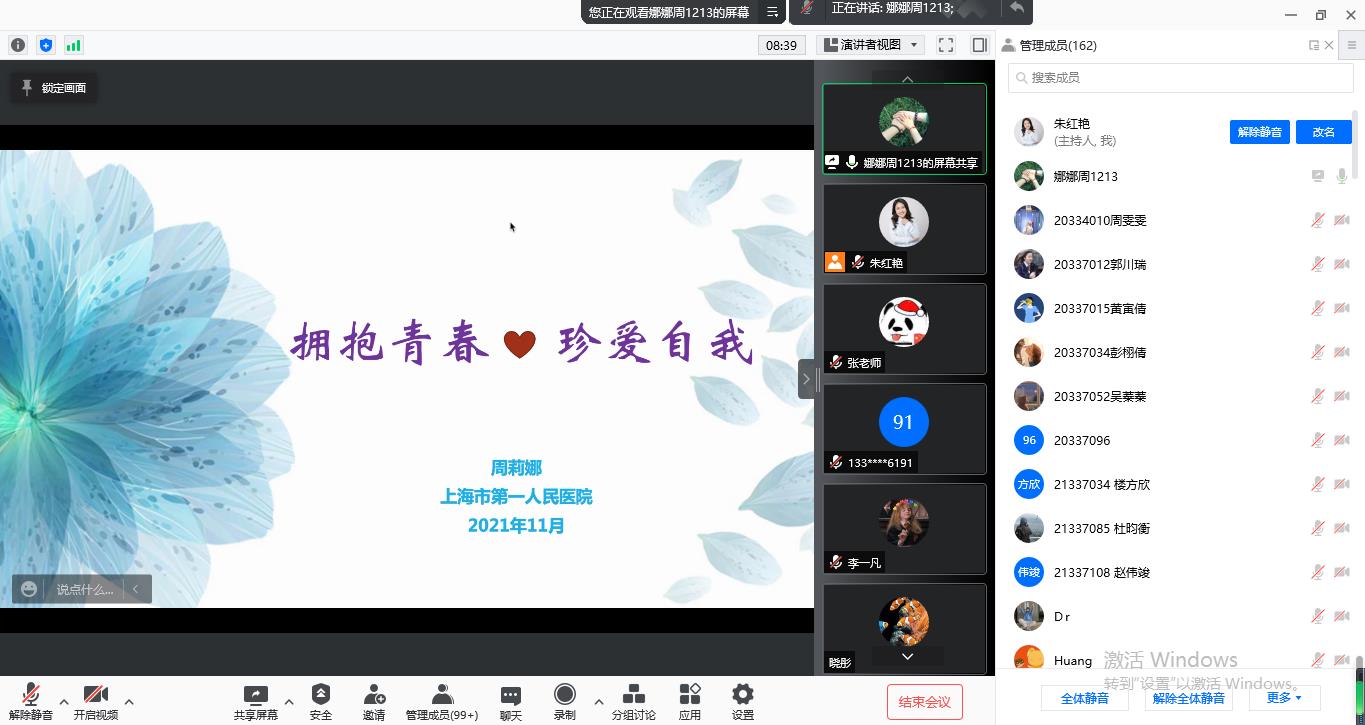Open the security (安全) shield icon
Screen dimensions: 1365x725
tap(320, 701)
